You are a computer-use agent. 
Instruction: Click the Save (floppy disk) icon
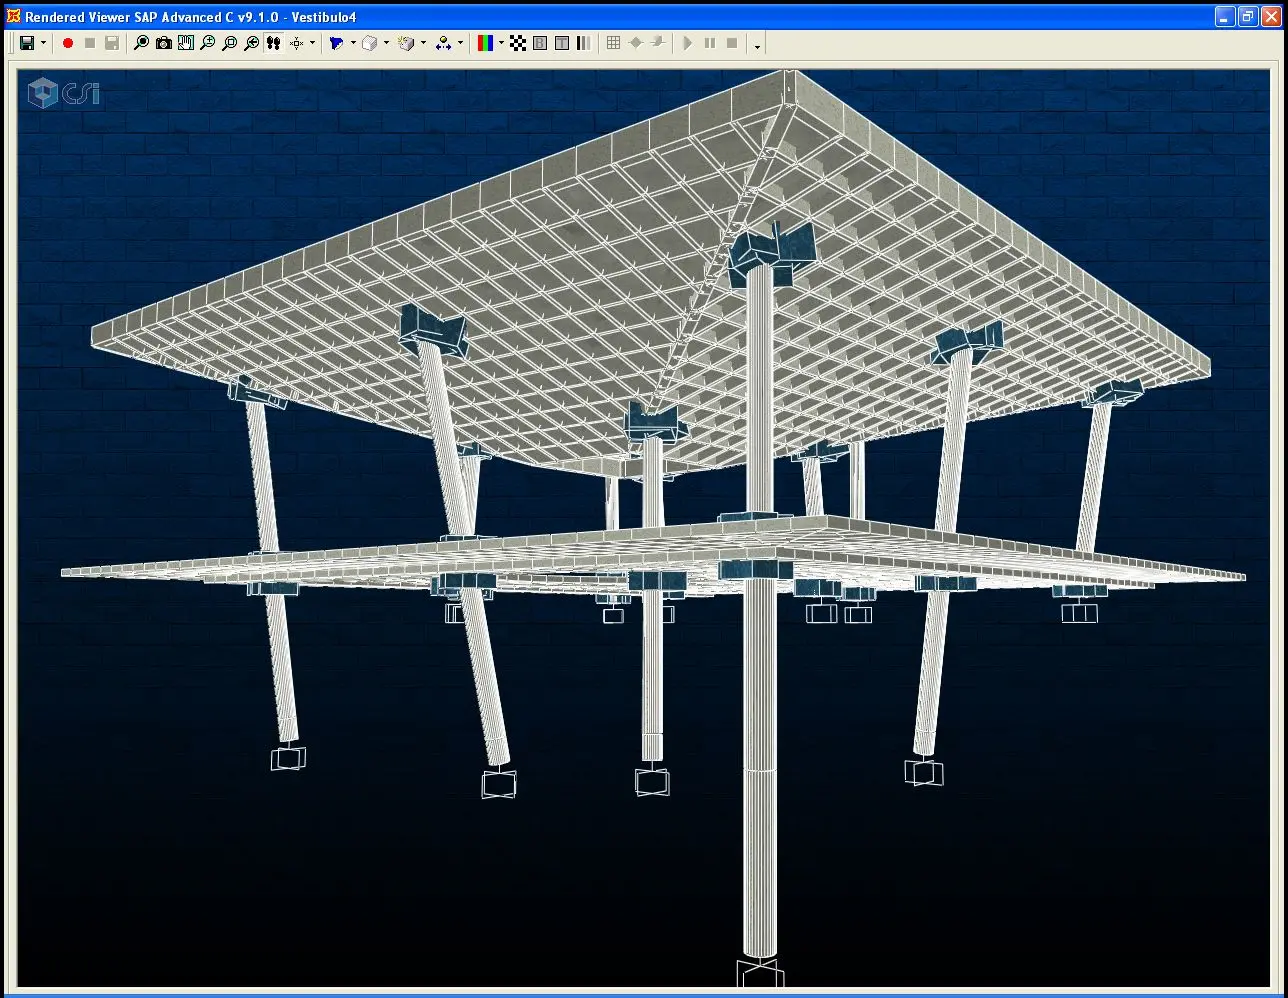(27, 43)
